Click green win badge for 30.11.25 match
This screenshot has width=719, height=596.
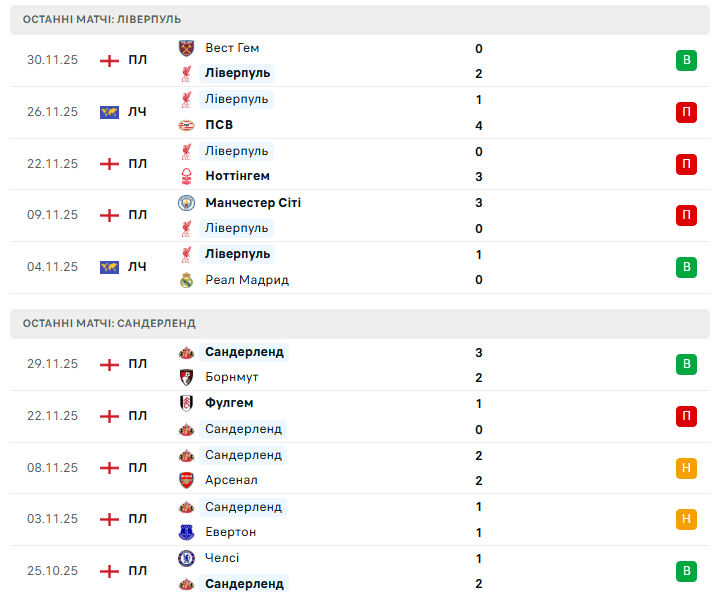click(686, 60)
